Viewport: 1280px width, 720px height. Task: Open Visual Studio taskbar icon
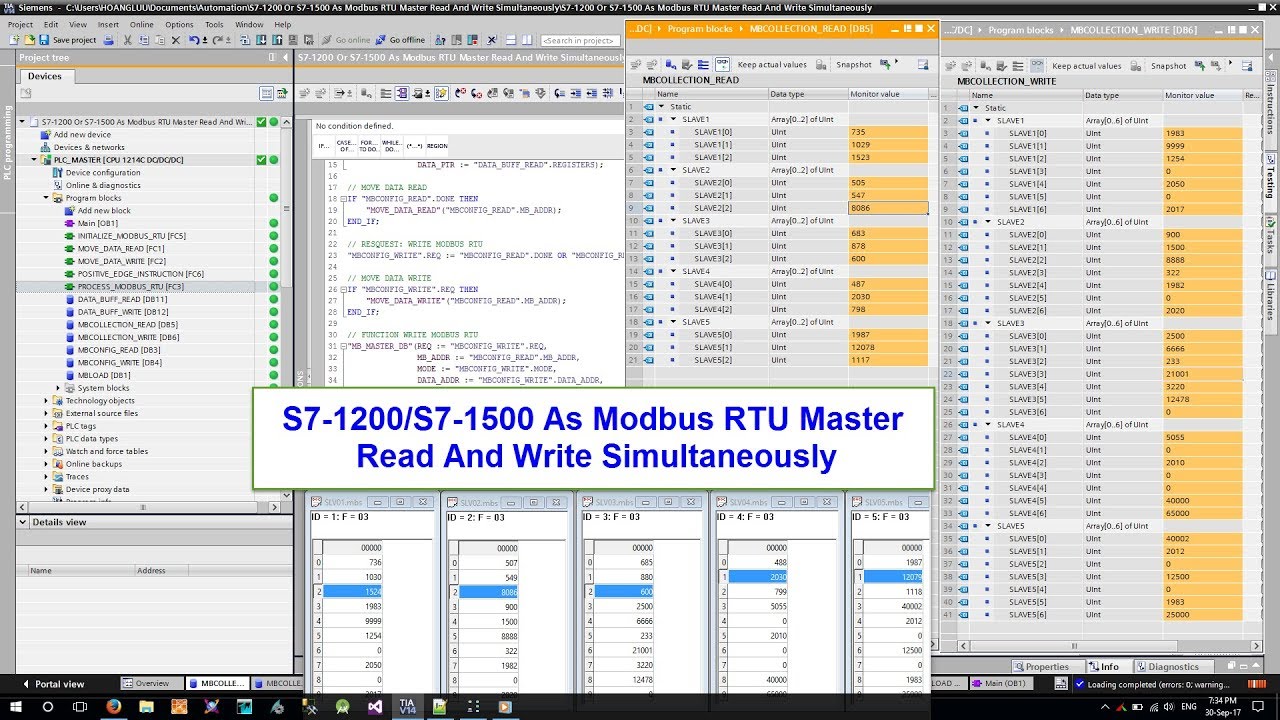point(375,706)
